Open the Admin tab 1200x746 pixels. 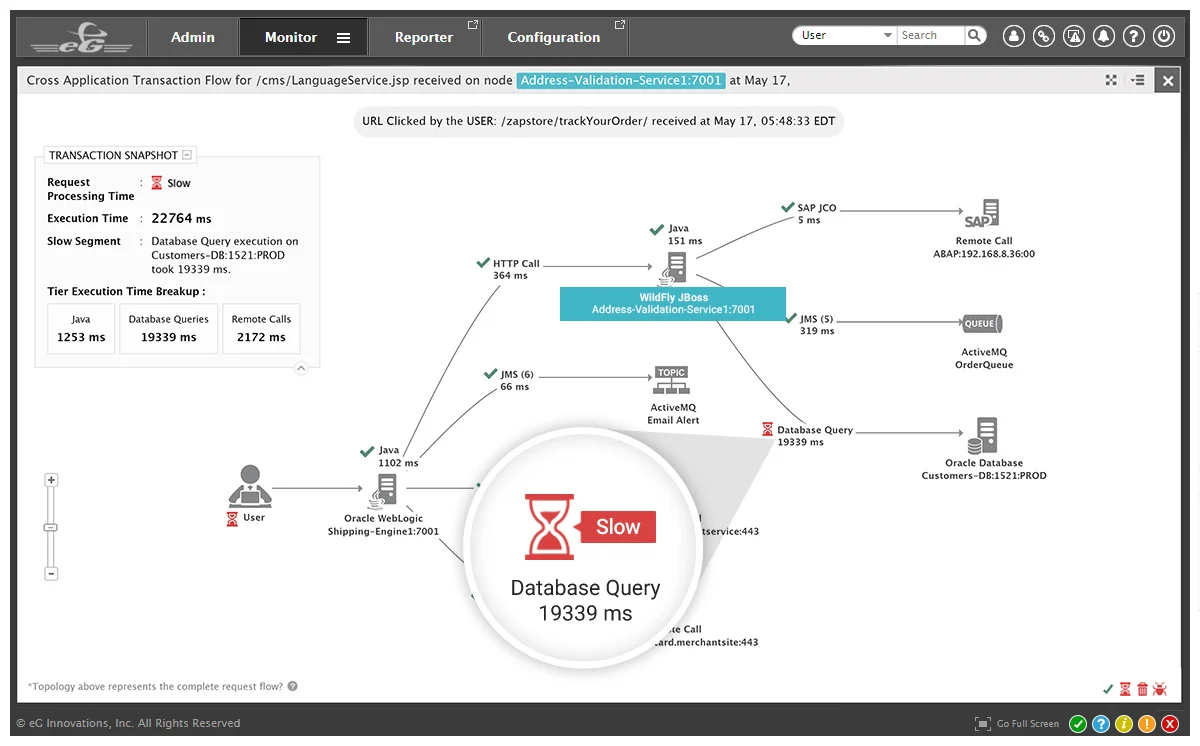point(192,37)
